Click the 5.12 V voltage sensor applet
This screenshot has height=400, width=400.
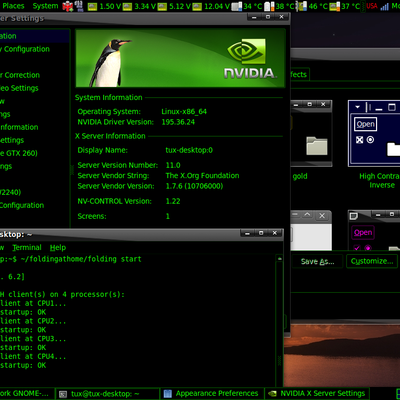[x=174, y=6]
